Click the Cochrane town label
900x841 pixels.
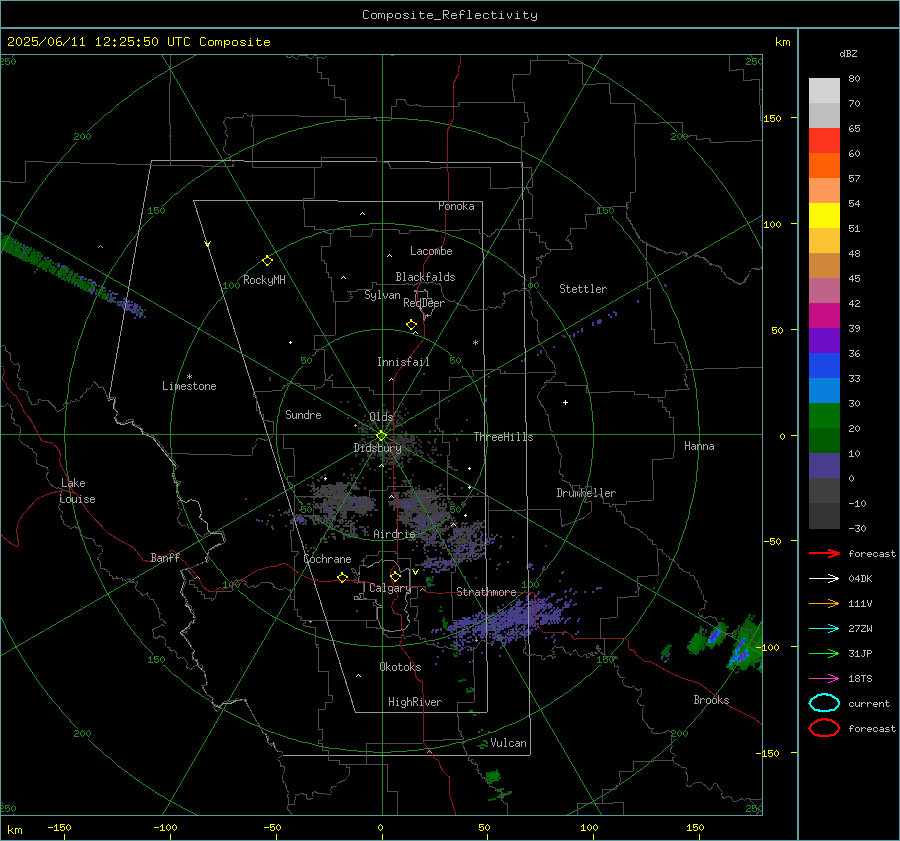[x=327, y=559]
